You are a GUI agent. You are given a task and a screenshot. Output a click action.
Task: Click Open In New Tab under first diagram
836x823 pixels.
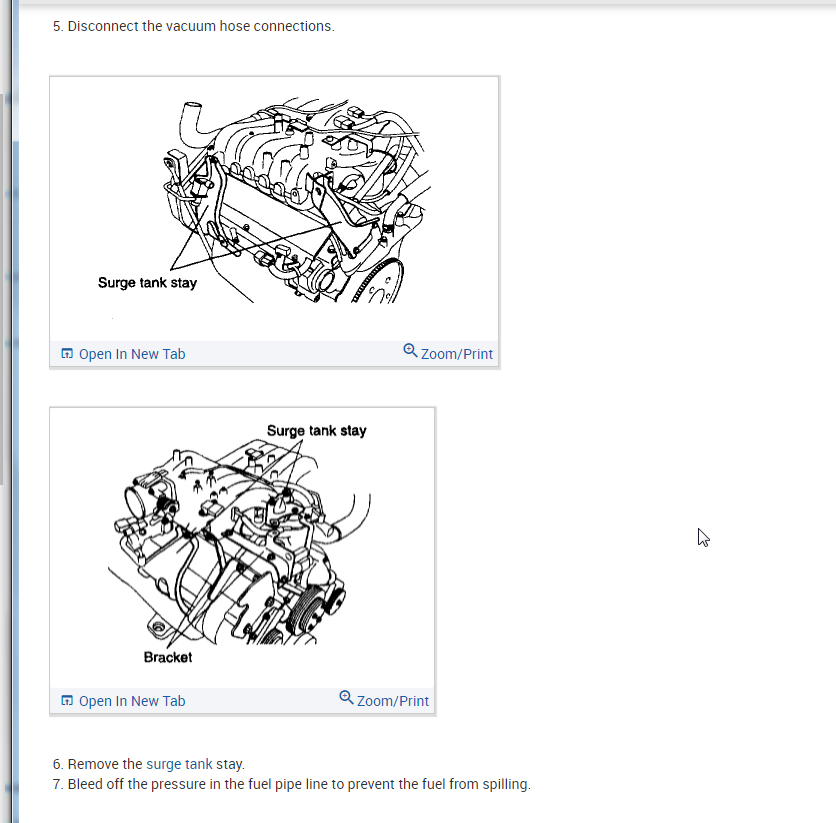tap(132, 354)
